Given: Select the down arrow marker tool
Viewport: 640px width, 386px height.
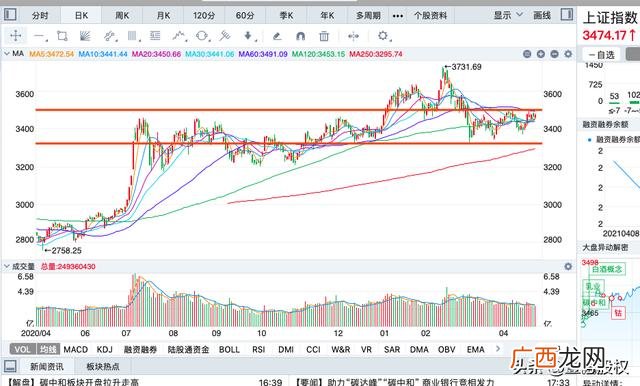Looking at the screenshot, I should (249, 36).
